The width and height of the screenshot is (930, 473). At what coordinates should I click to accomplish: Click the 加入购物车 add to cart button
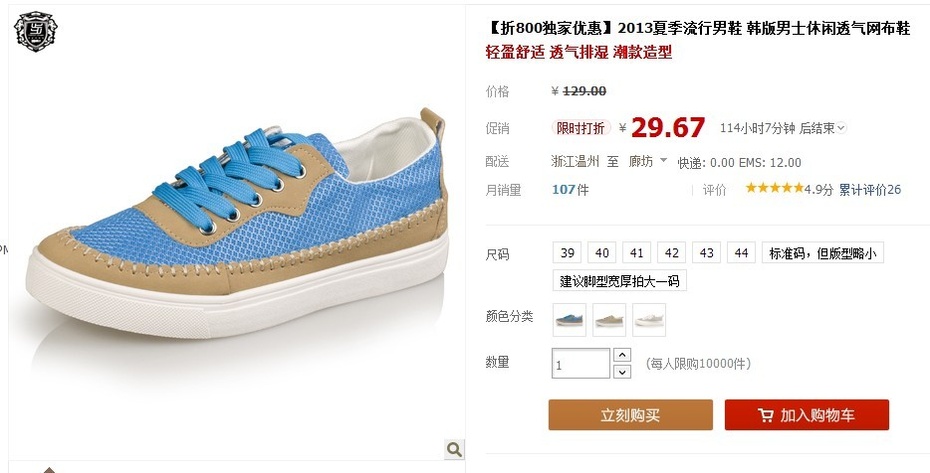(x=807, y=415)
